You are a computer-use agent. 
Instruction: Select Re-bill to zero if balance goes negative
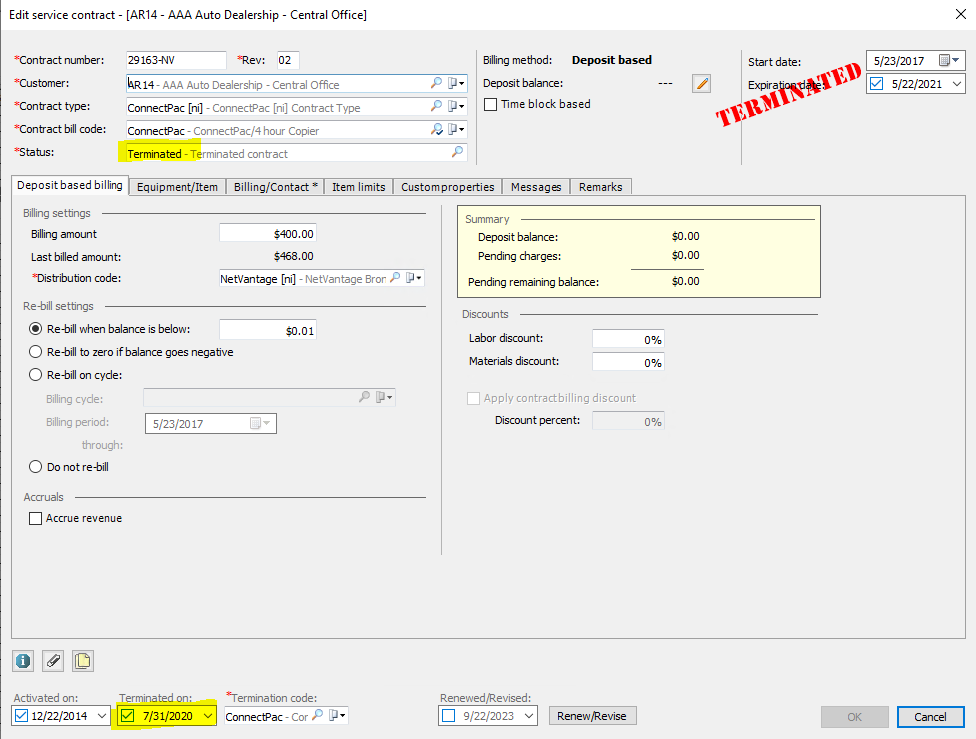35,352
